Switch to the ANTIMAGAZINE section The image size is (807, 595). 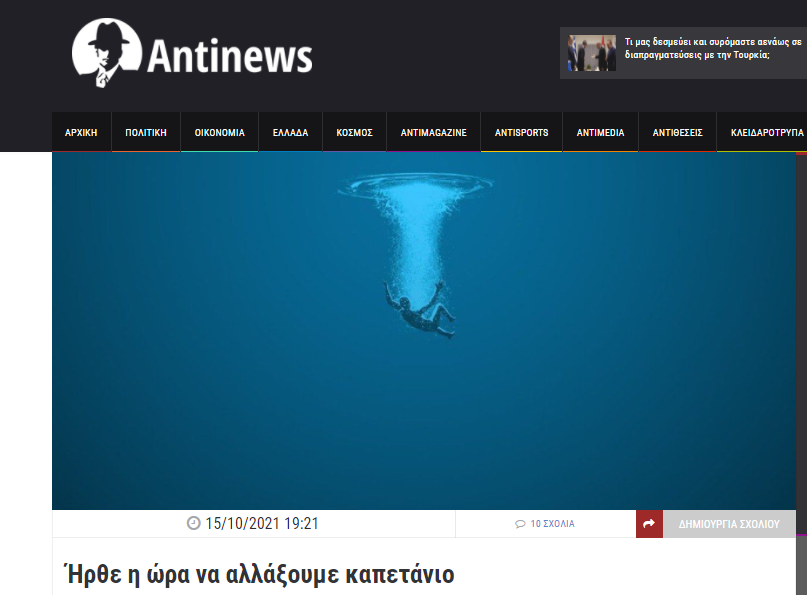433,132
